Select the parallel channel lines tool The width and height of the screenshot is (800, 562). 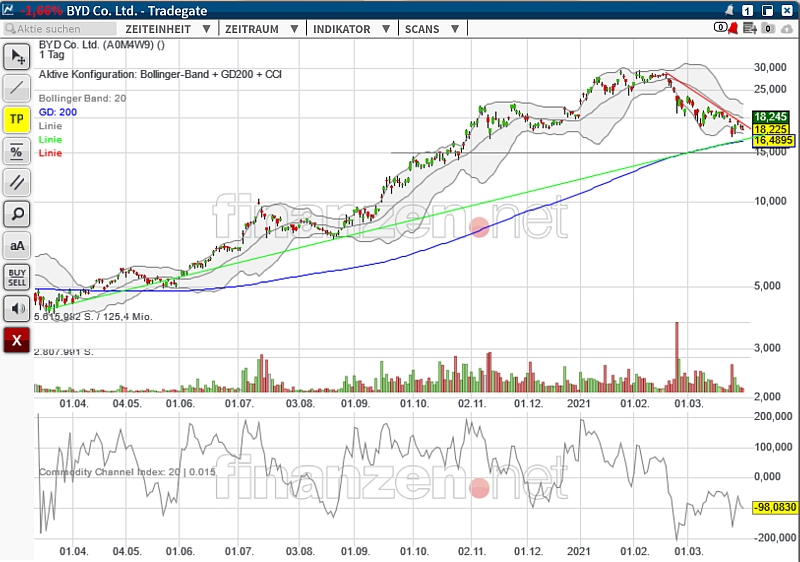tap(17, 183)
